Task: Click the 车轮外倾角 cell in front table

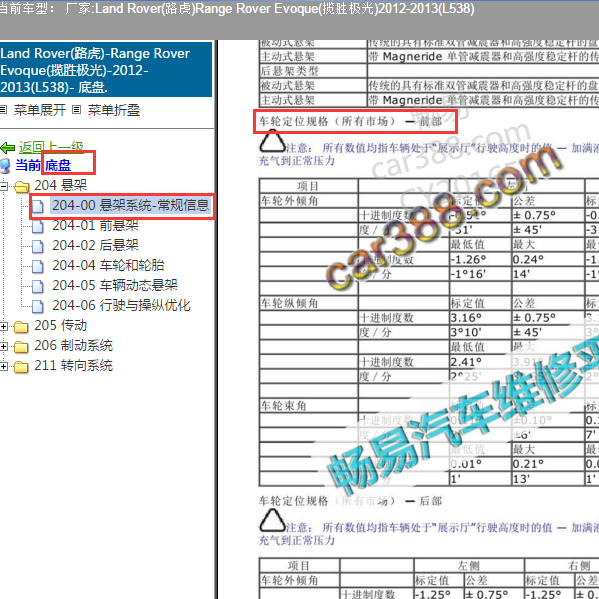Action: (x=308, y=201)
